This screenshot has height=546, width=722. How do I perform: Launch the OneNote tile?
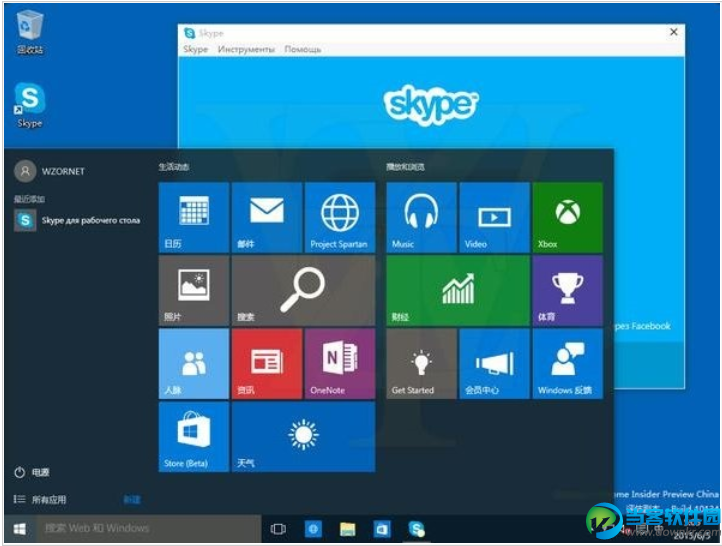340,364
